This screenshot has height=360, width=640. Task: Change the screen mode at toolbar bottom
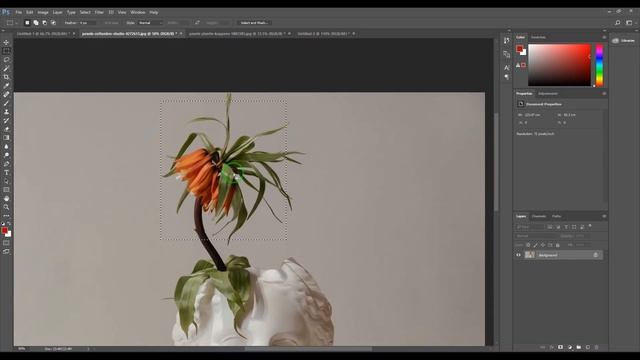[x=6, y=251]
